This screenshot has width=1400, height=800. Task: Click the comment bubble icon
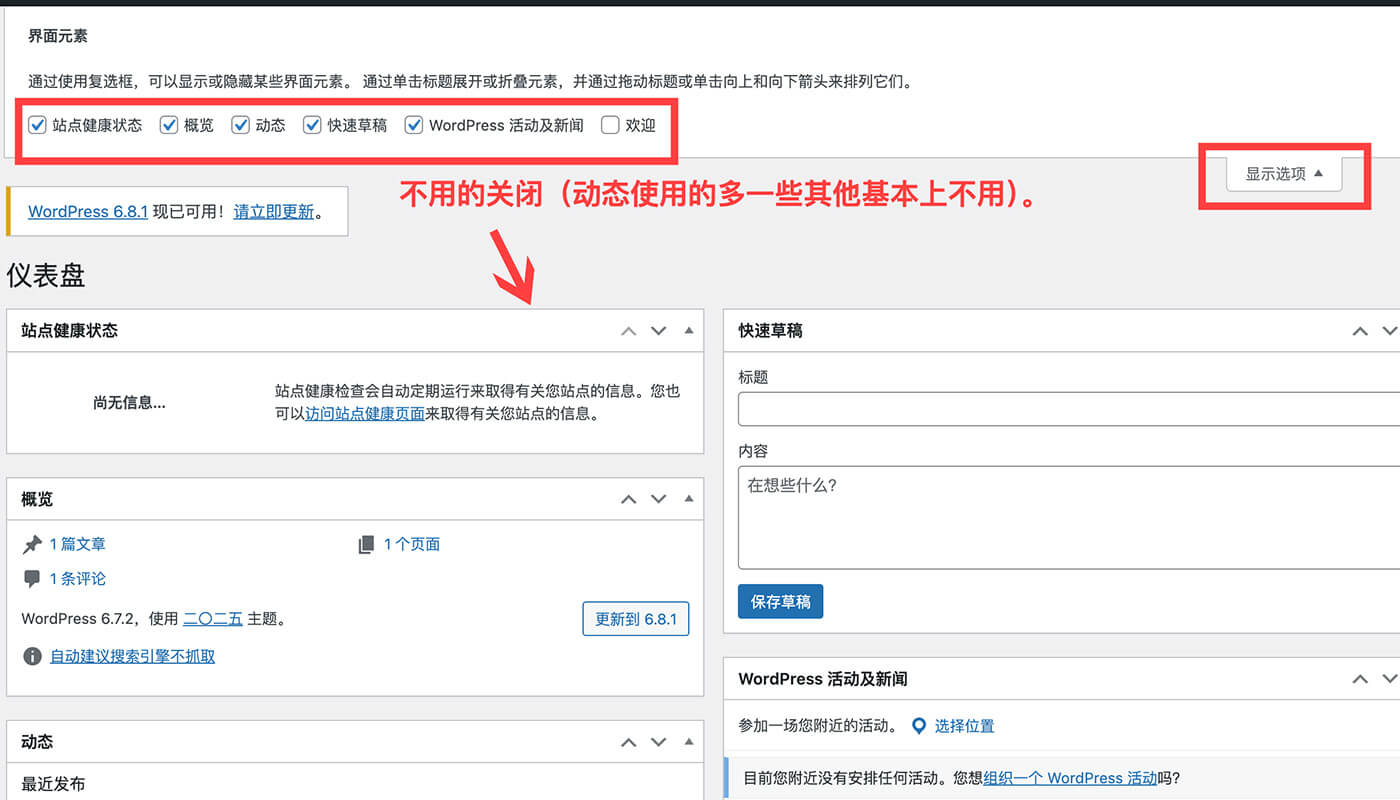tap(32, 579)
